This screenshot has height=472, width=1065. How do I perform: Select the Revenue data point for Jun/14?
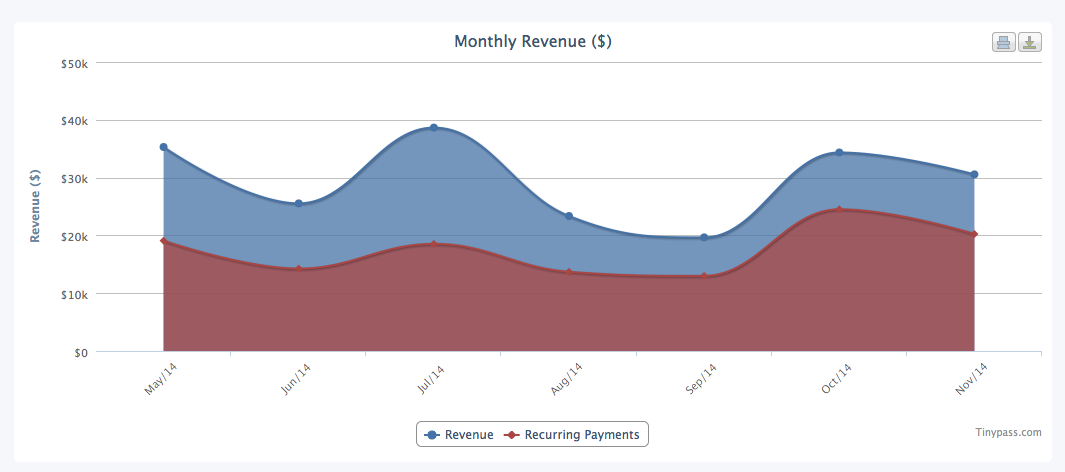(298, 204)
